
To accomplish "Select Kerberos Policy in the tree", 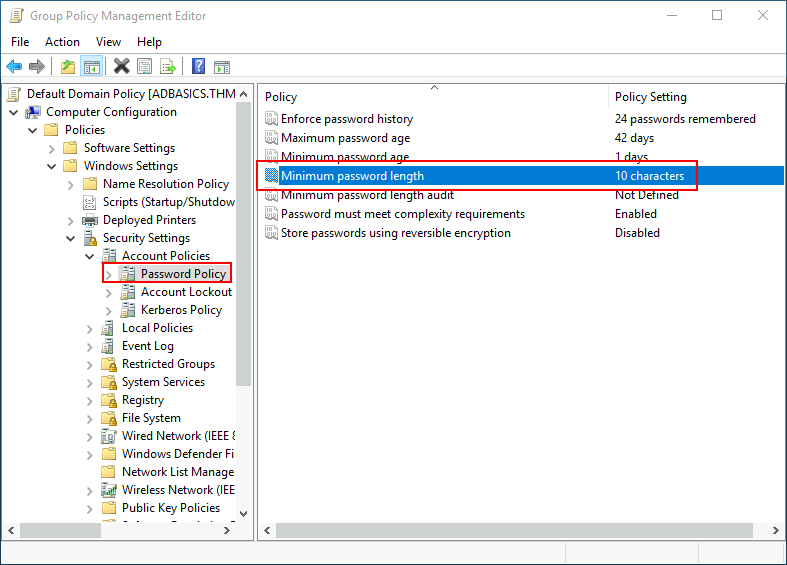I will [x=181, y=310].
